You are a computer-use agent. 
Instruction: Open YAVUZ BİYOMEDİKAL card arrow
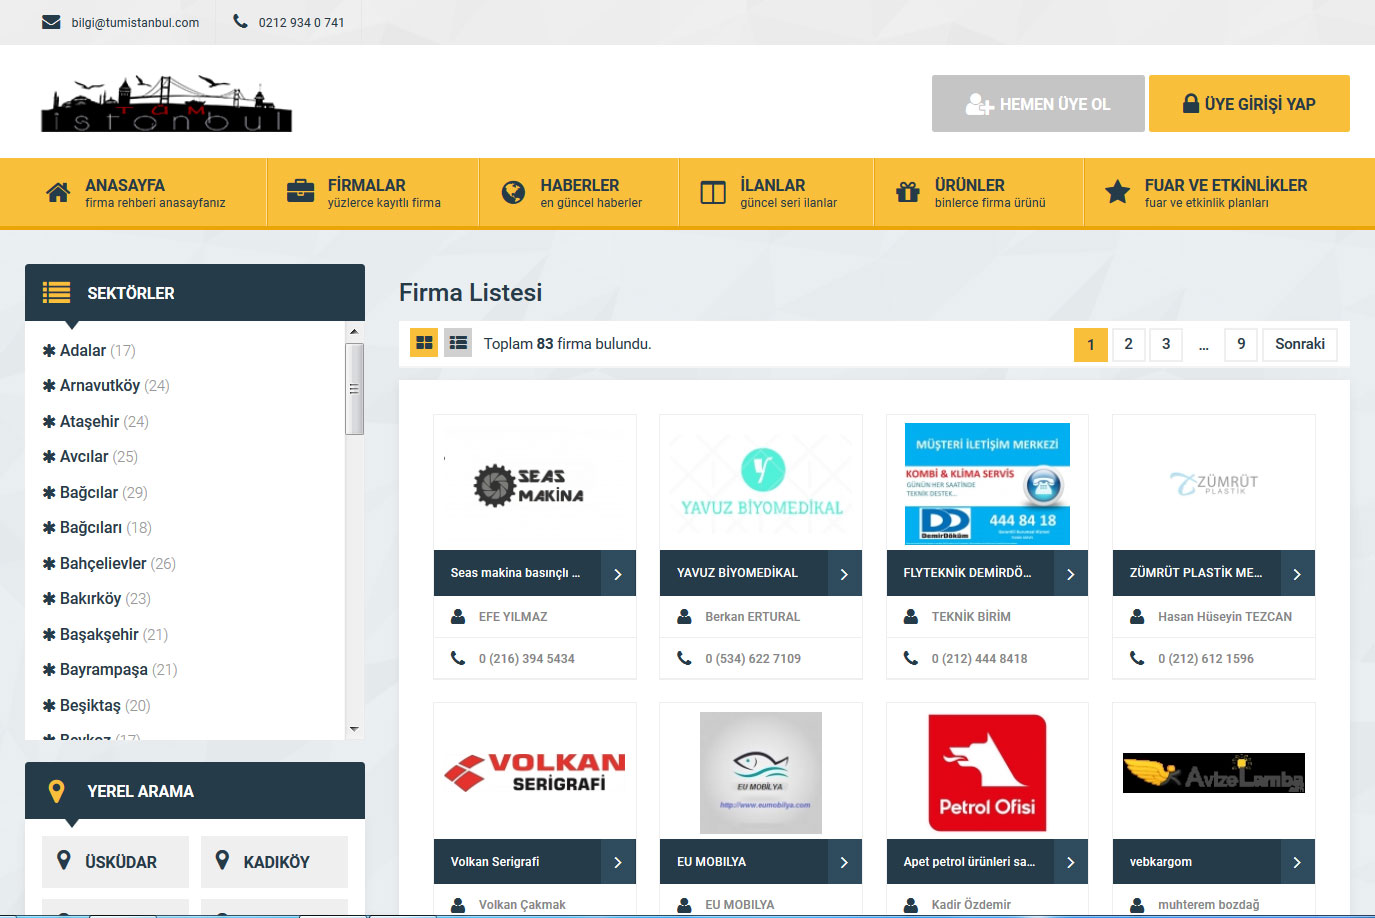(x=844, y=574)
